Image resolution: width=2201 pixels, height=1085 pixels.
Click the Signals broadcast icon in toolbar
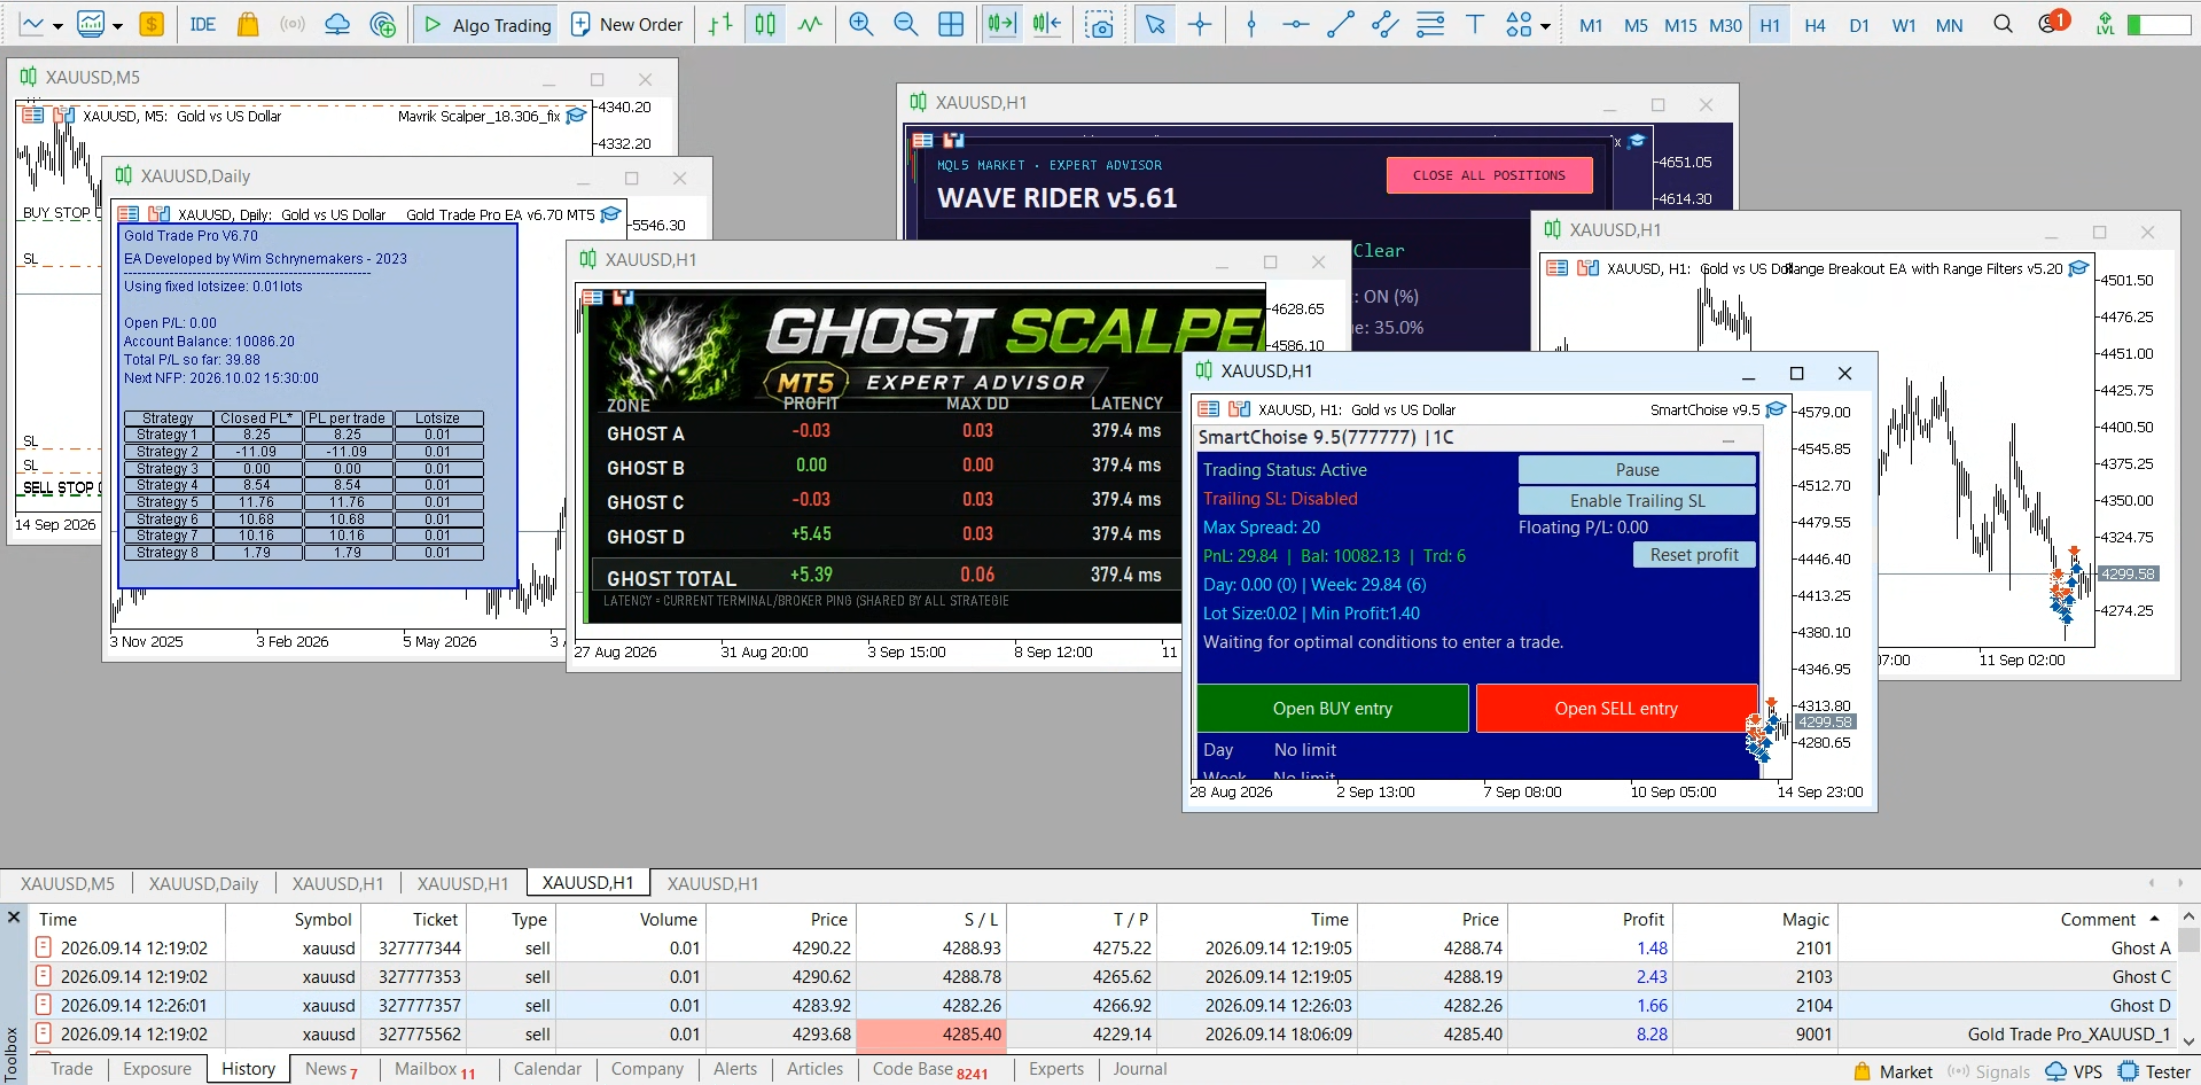[292, 24]
